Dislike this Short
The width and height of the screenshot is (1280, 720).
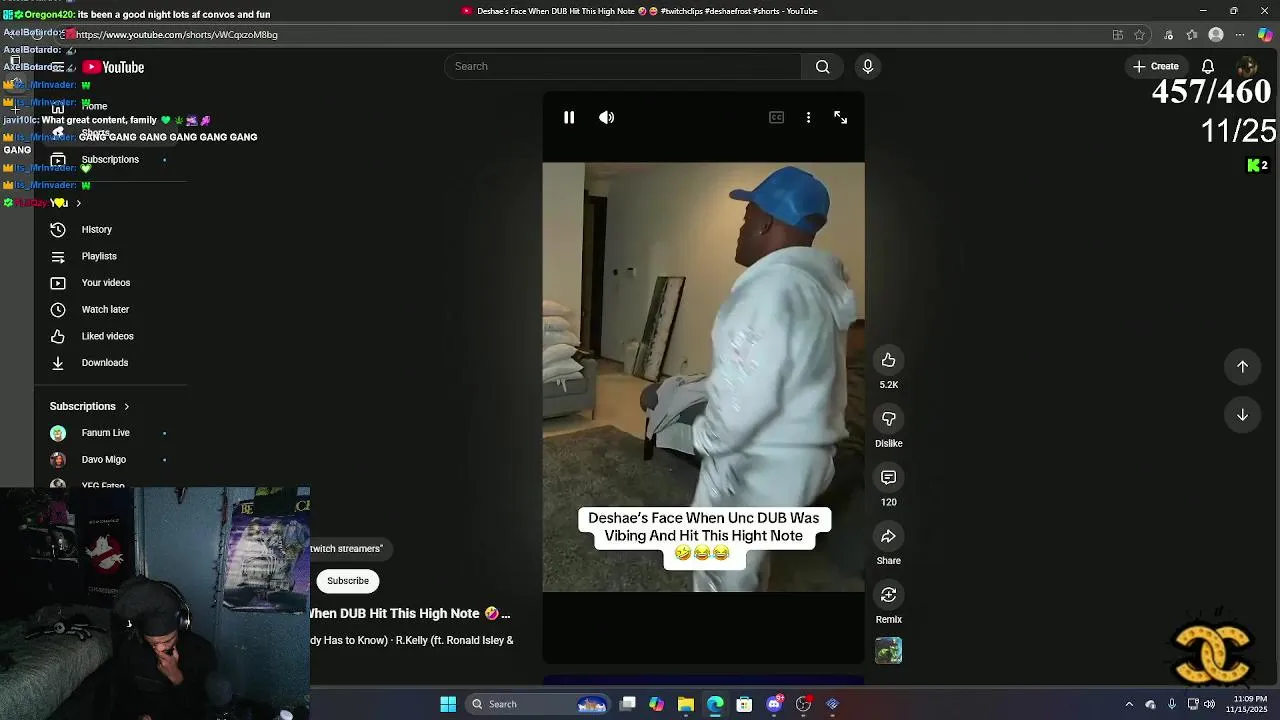click(x=888, y=419)
